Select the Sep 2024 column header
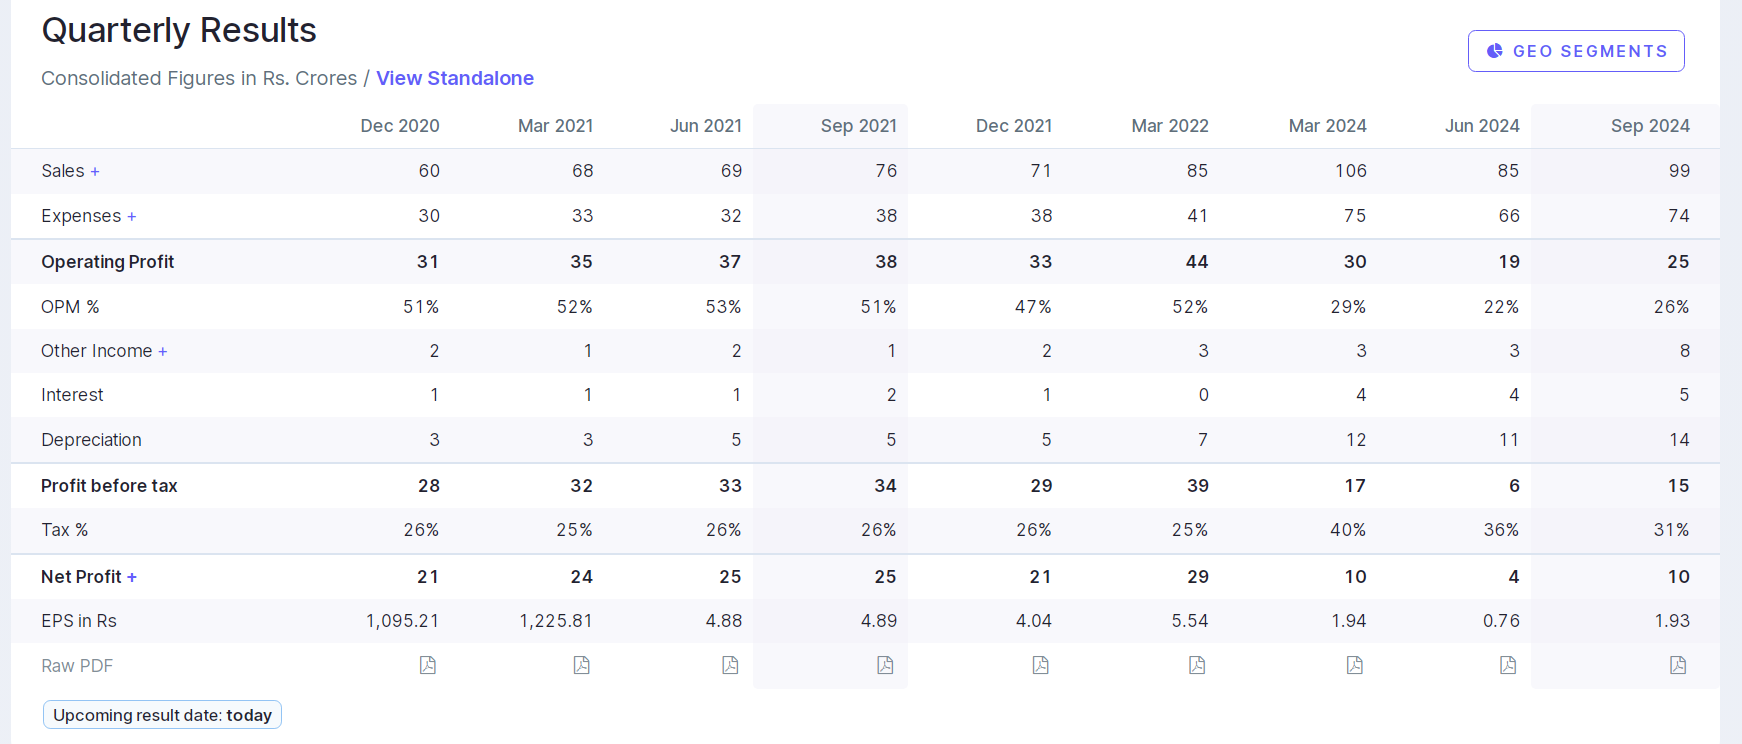This screenshot has width=1742, height=744. 1649,126
